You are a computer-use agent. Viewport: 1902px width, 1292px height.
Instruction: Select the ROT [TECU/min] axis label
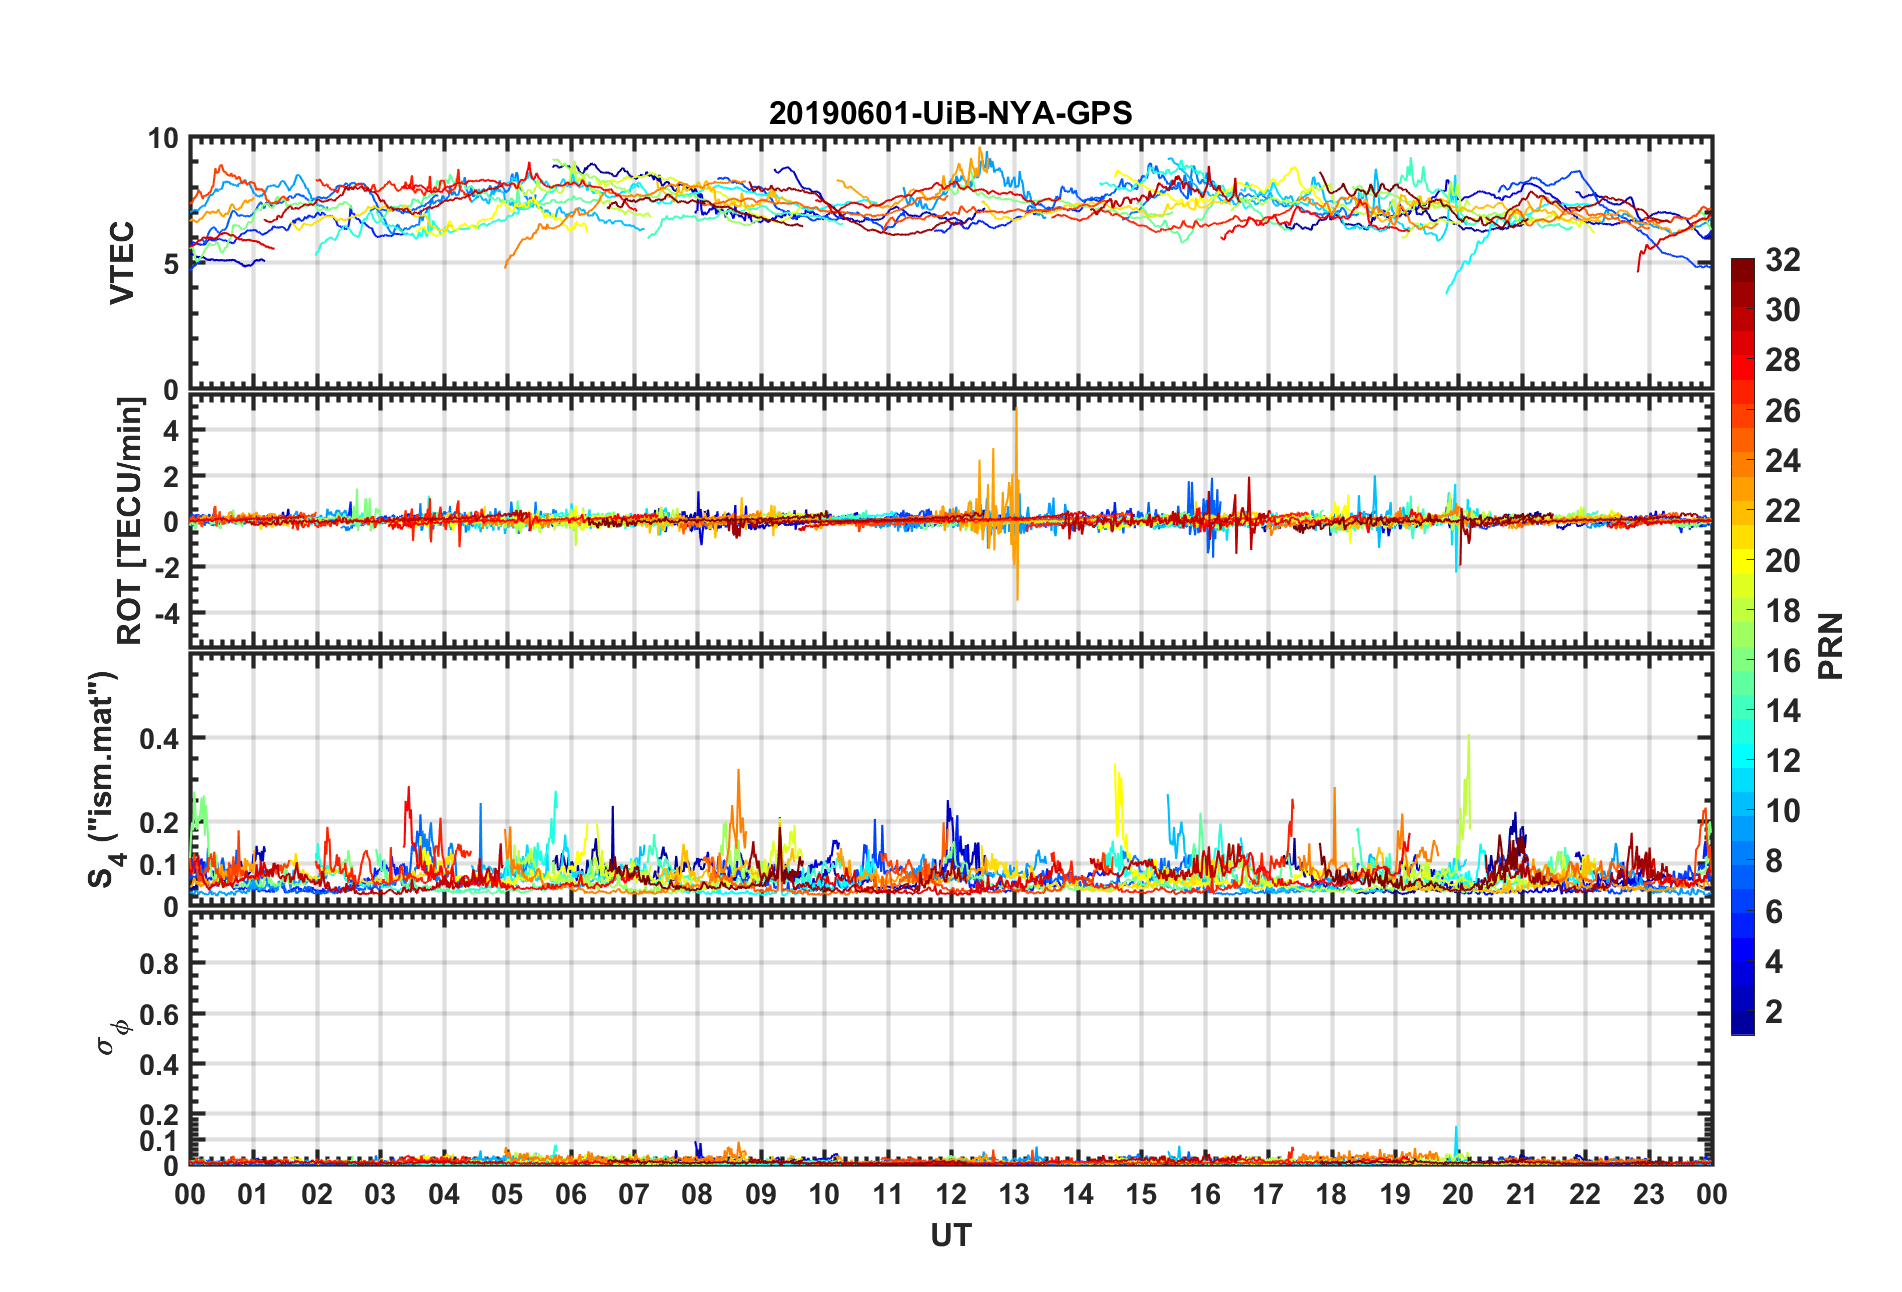[130, 521]
